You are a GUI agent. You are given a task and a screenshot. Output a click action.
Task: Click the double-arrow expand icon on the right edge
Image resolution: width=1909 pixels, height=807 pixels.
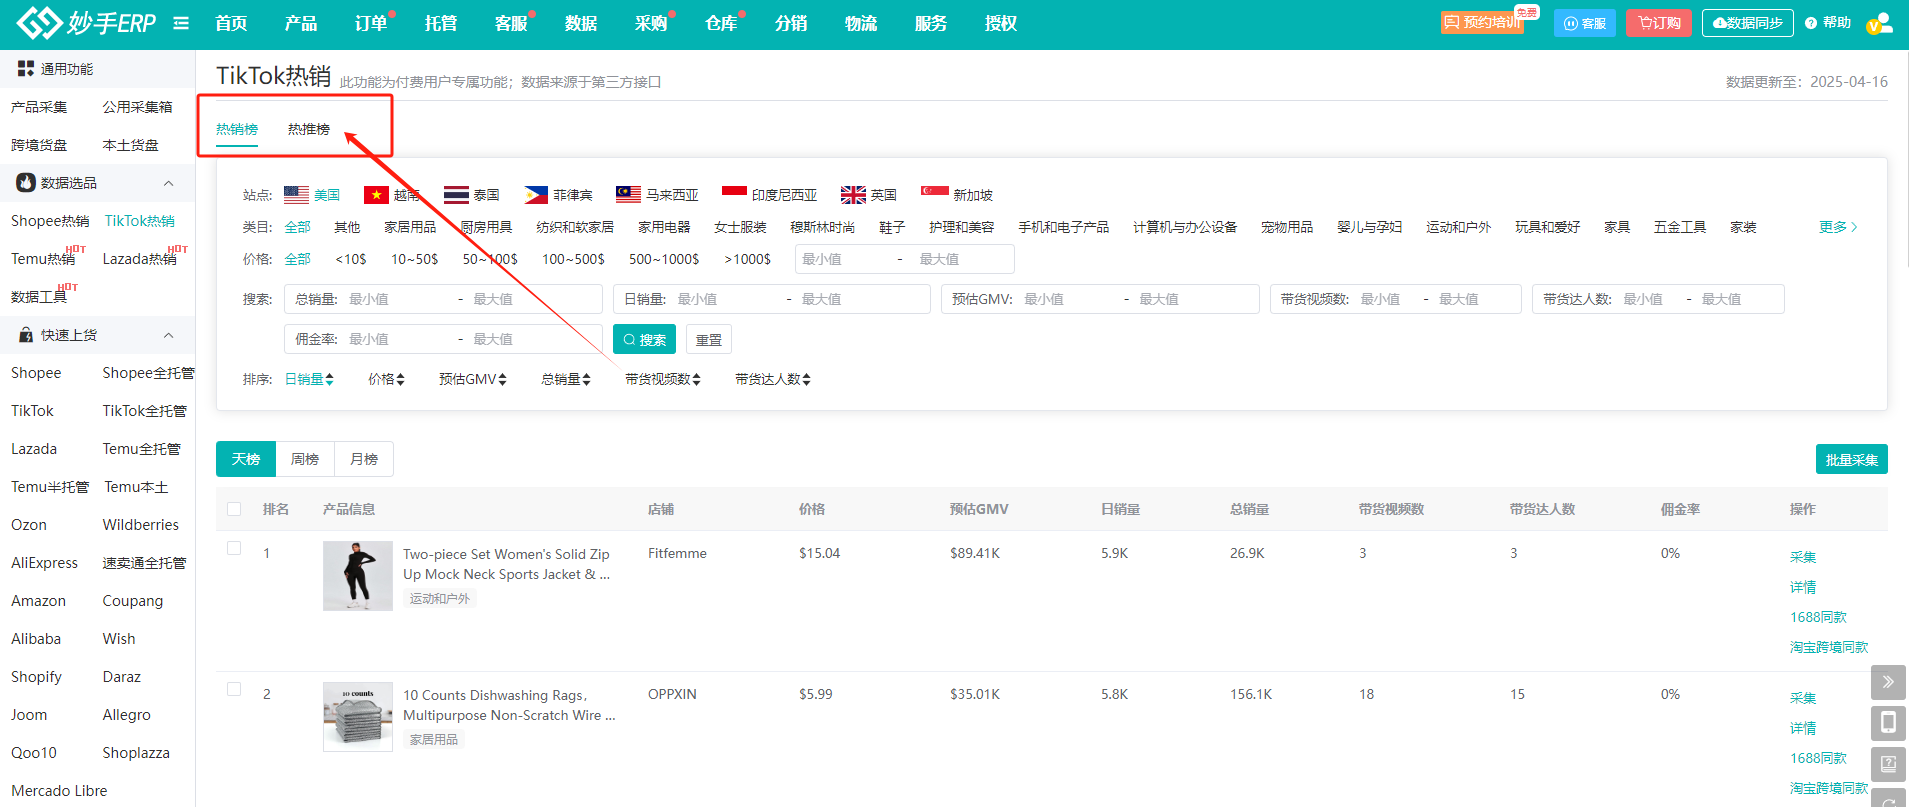pos(1888,682)
